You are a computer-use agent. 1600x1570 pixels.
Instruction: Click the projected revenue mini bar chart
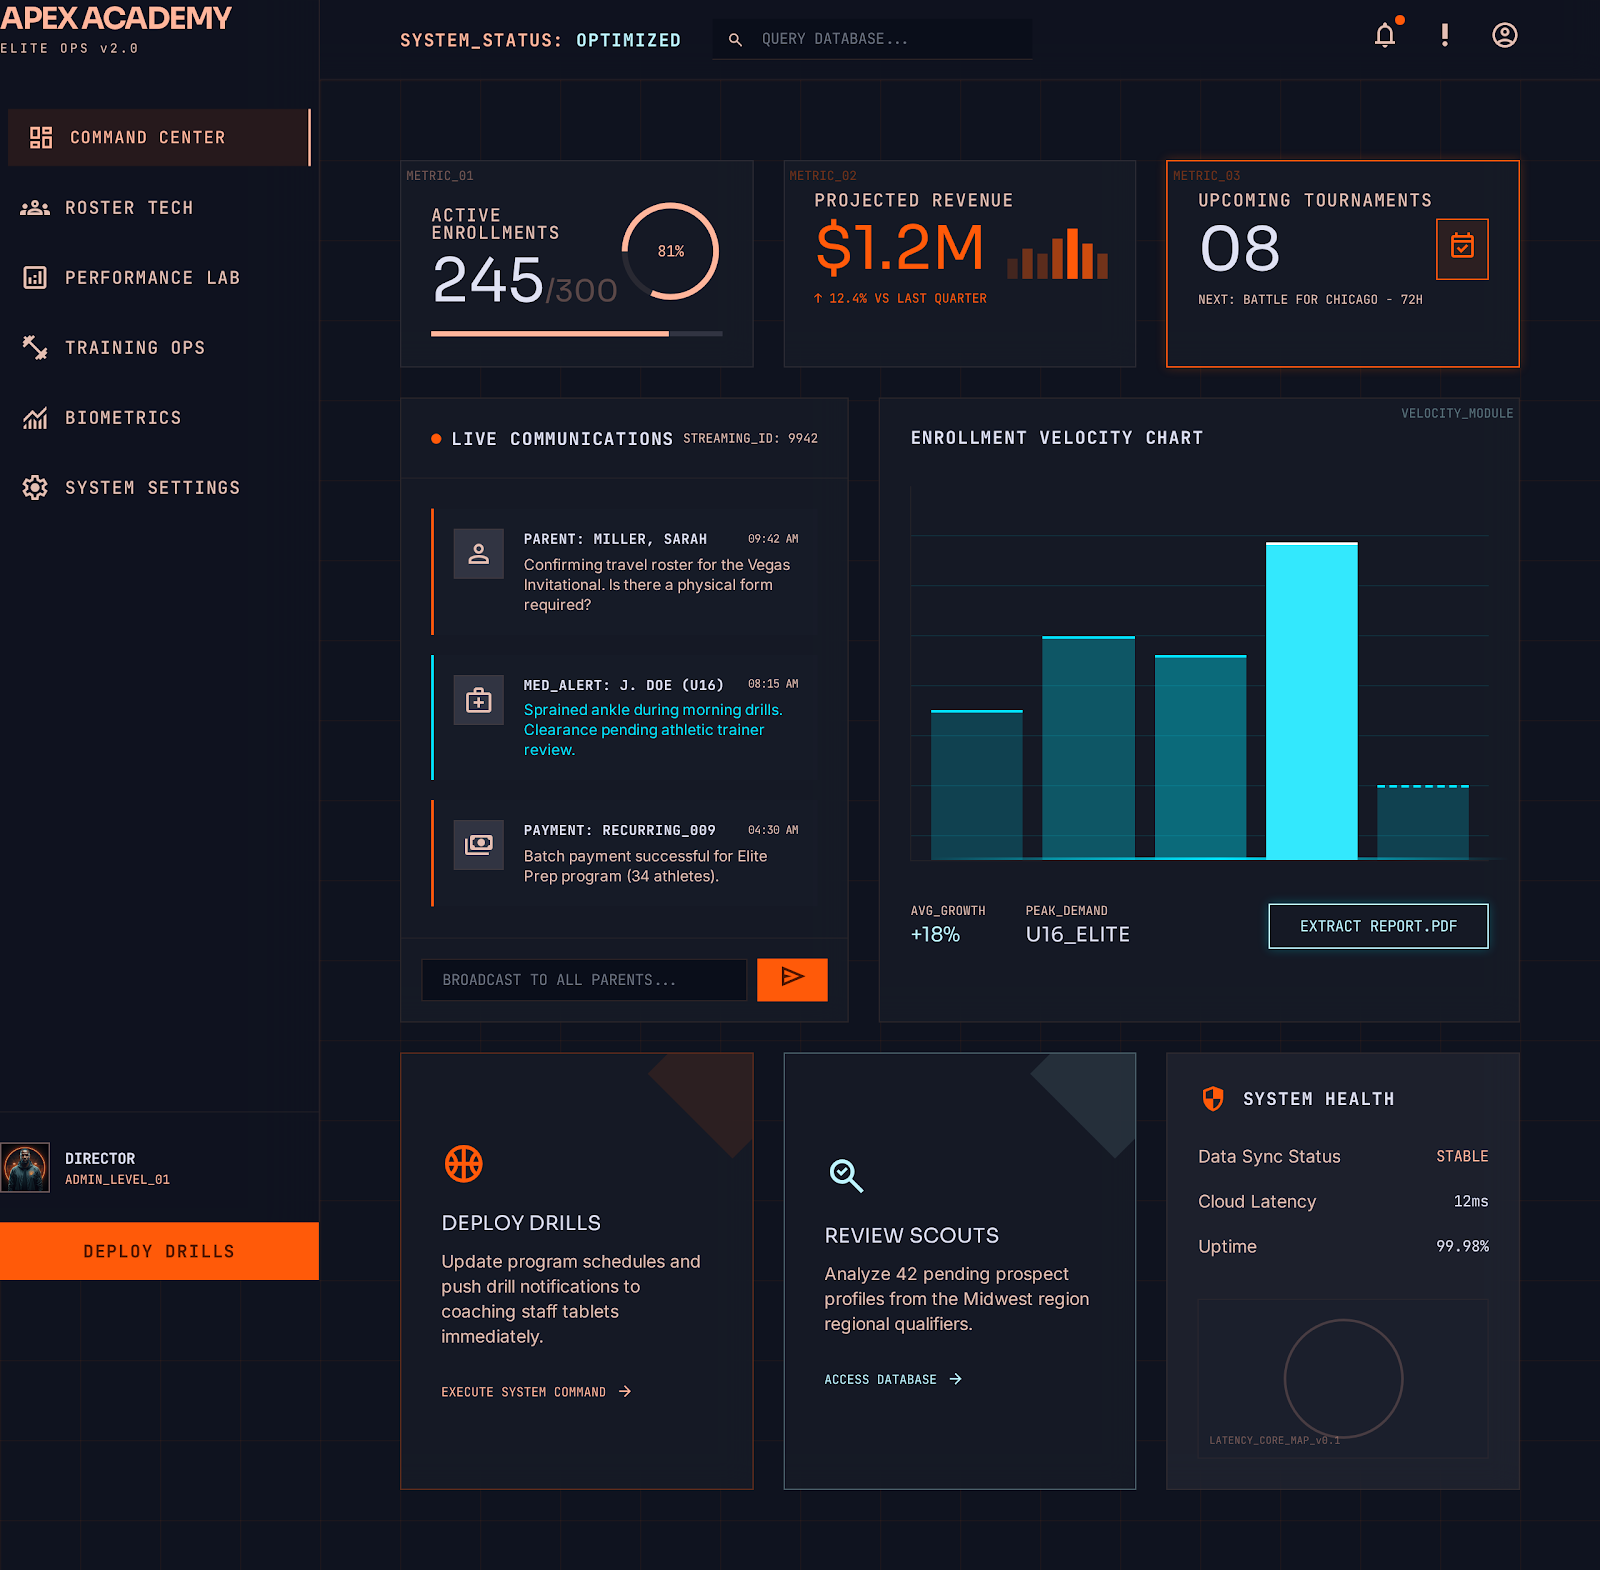click(x=1057, y=253)
